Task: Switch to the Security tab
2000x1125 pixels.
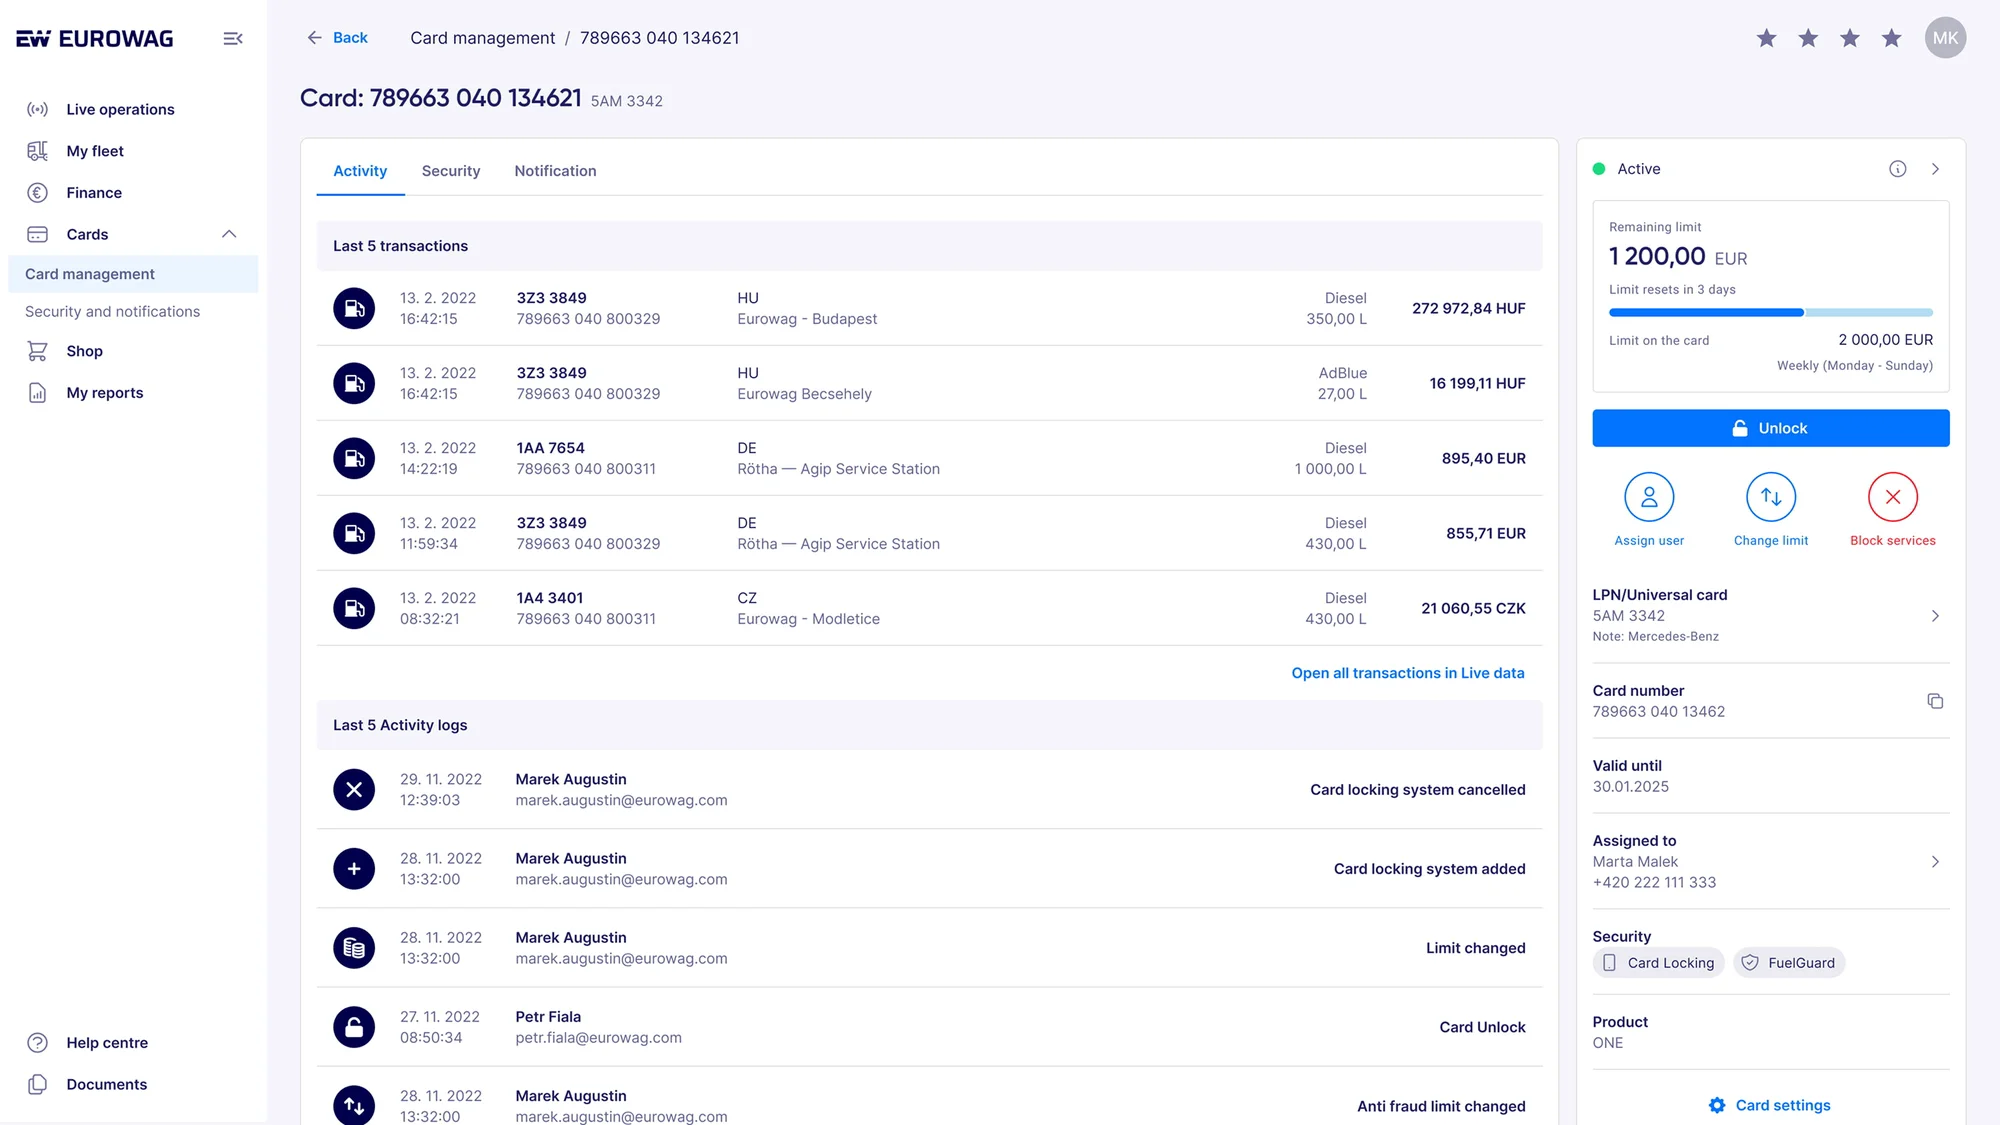Action: 451,171
